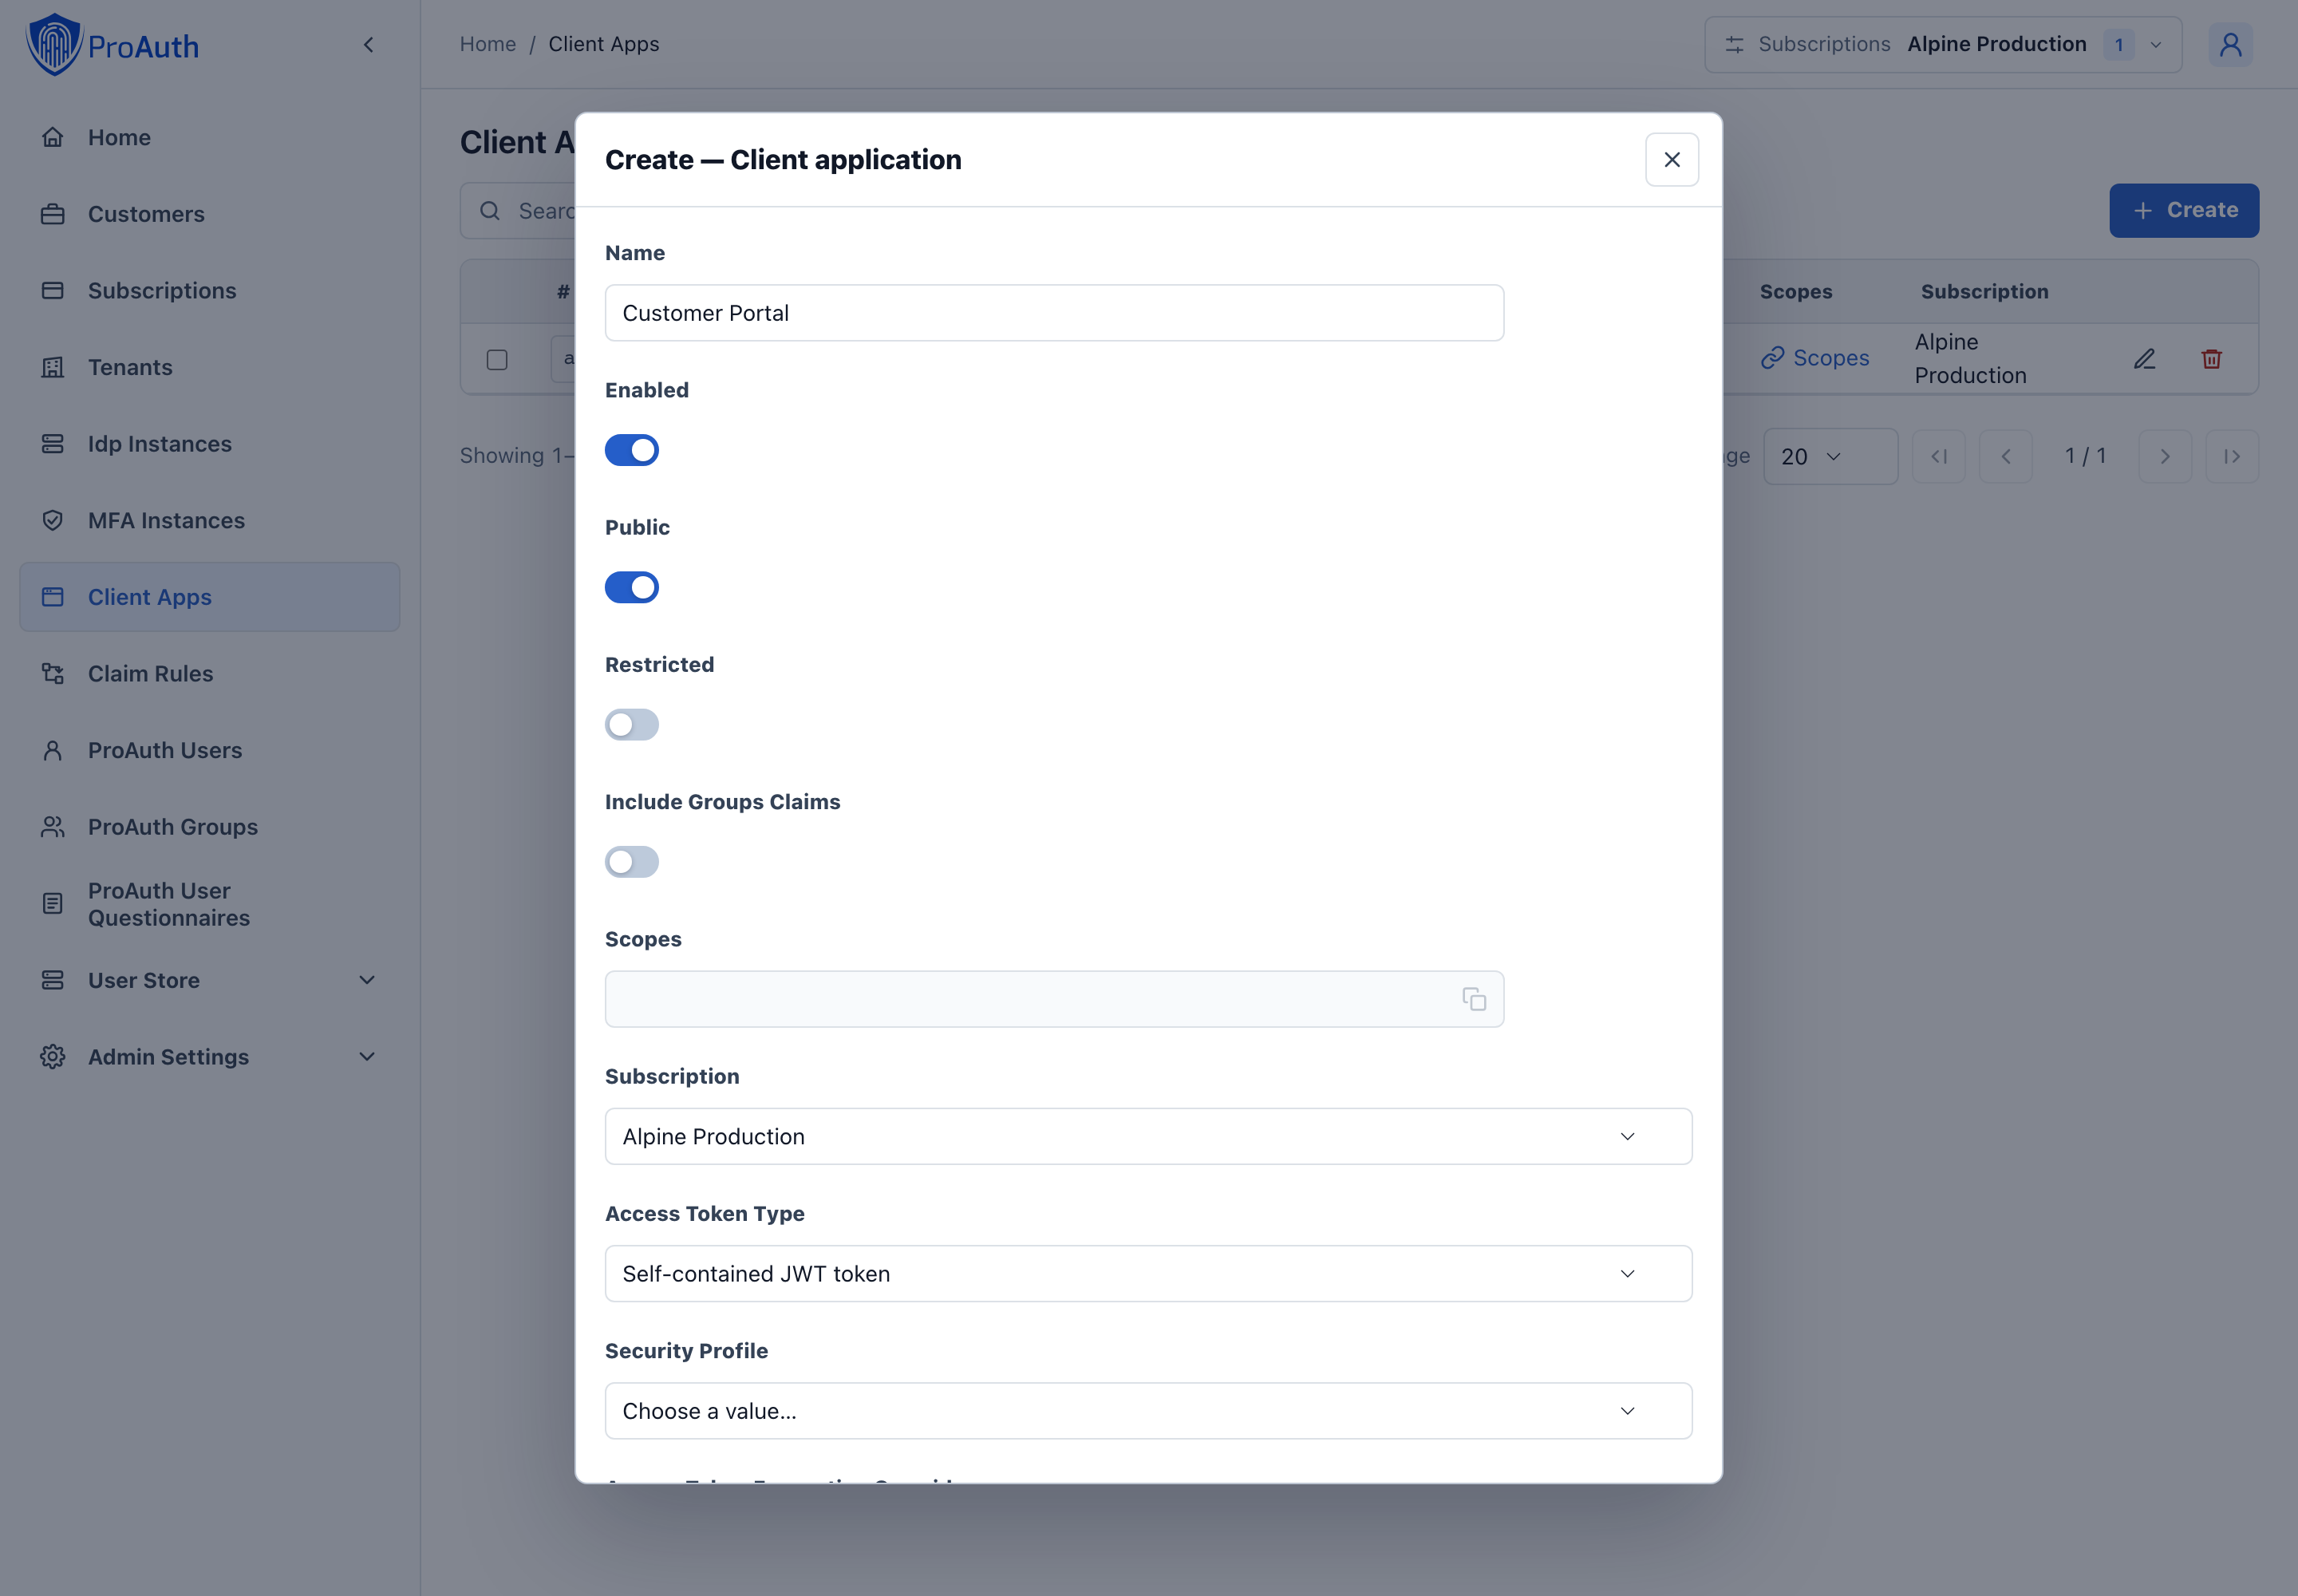The width and height of the screenshot is (2298, 1596).
Task: Collapse the sidebar with the chevron icon
Action: pyautogui.click(x=368, y=45)
